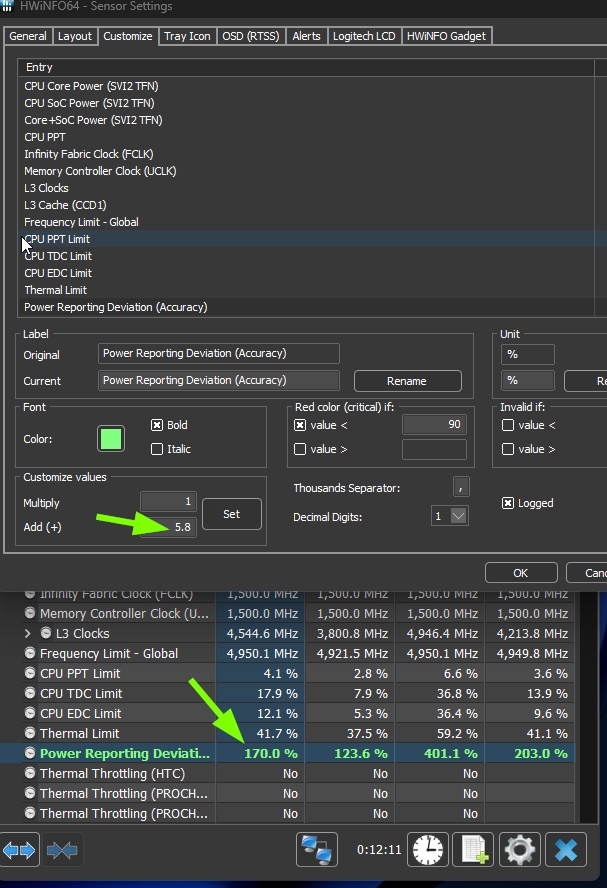Image resolution: width=607 pixels, height=888 pixels.
Task: Enable the Italic font checkbox
Action: point(157,449)
